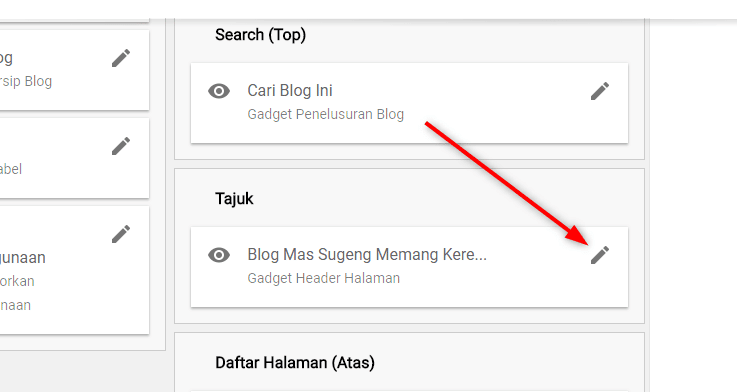The image size is (737, 392).
Task: Click the 'rsip Blog' subtitle in left card
Action: [26, 81]
